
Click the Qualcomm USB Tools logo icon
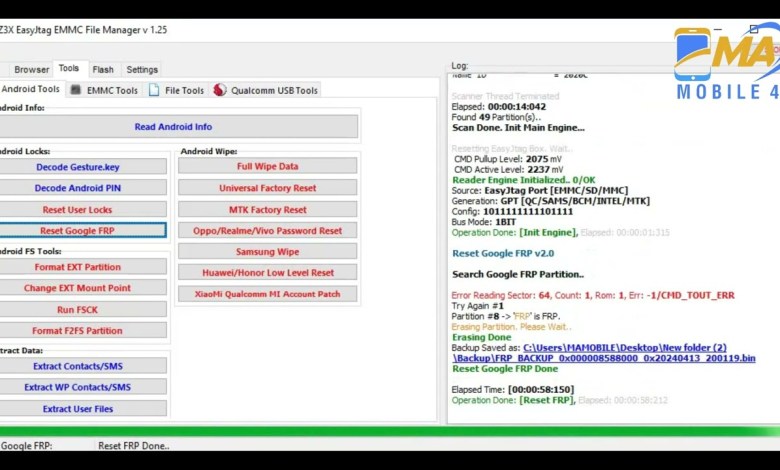point(220,90)
